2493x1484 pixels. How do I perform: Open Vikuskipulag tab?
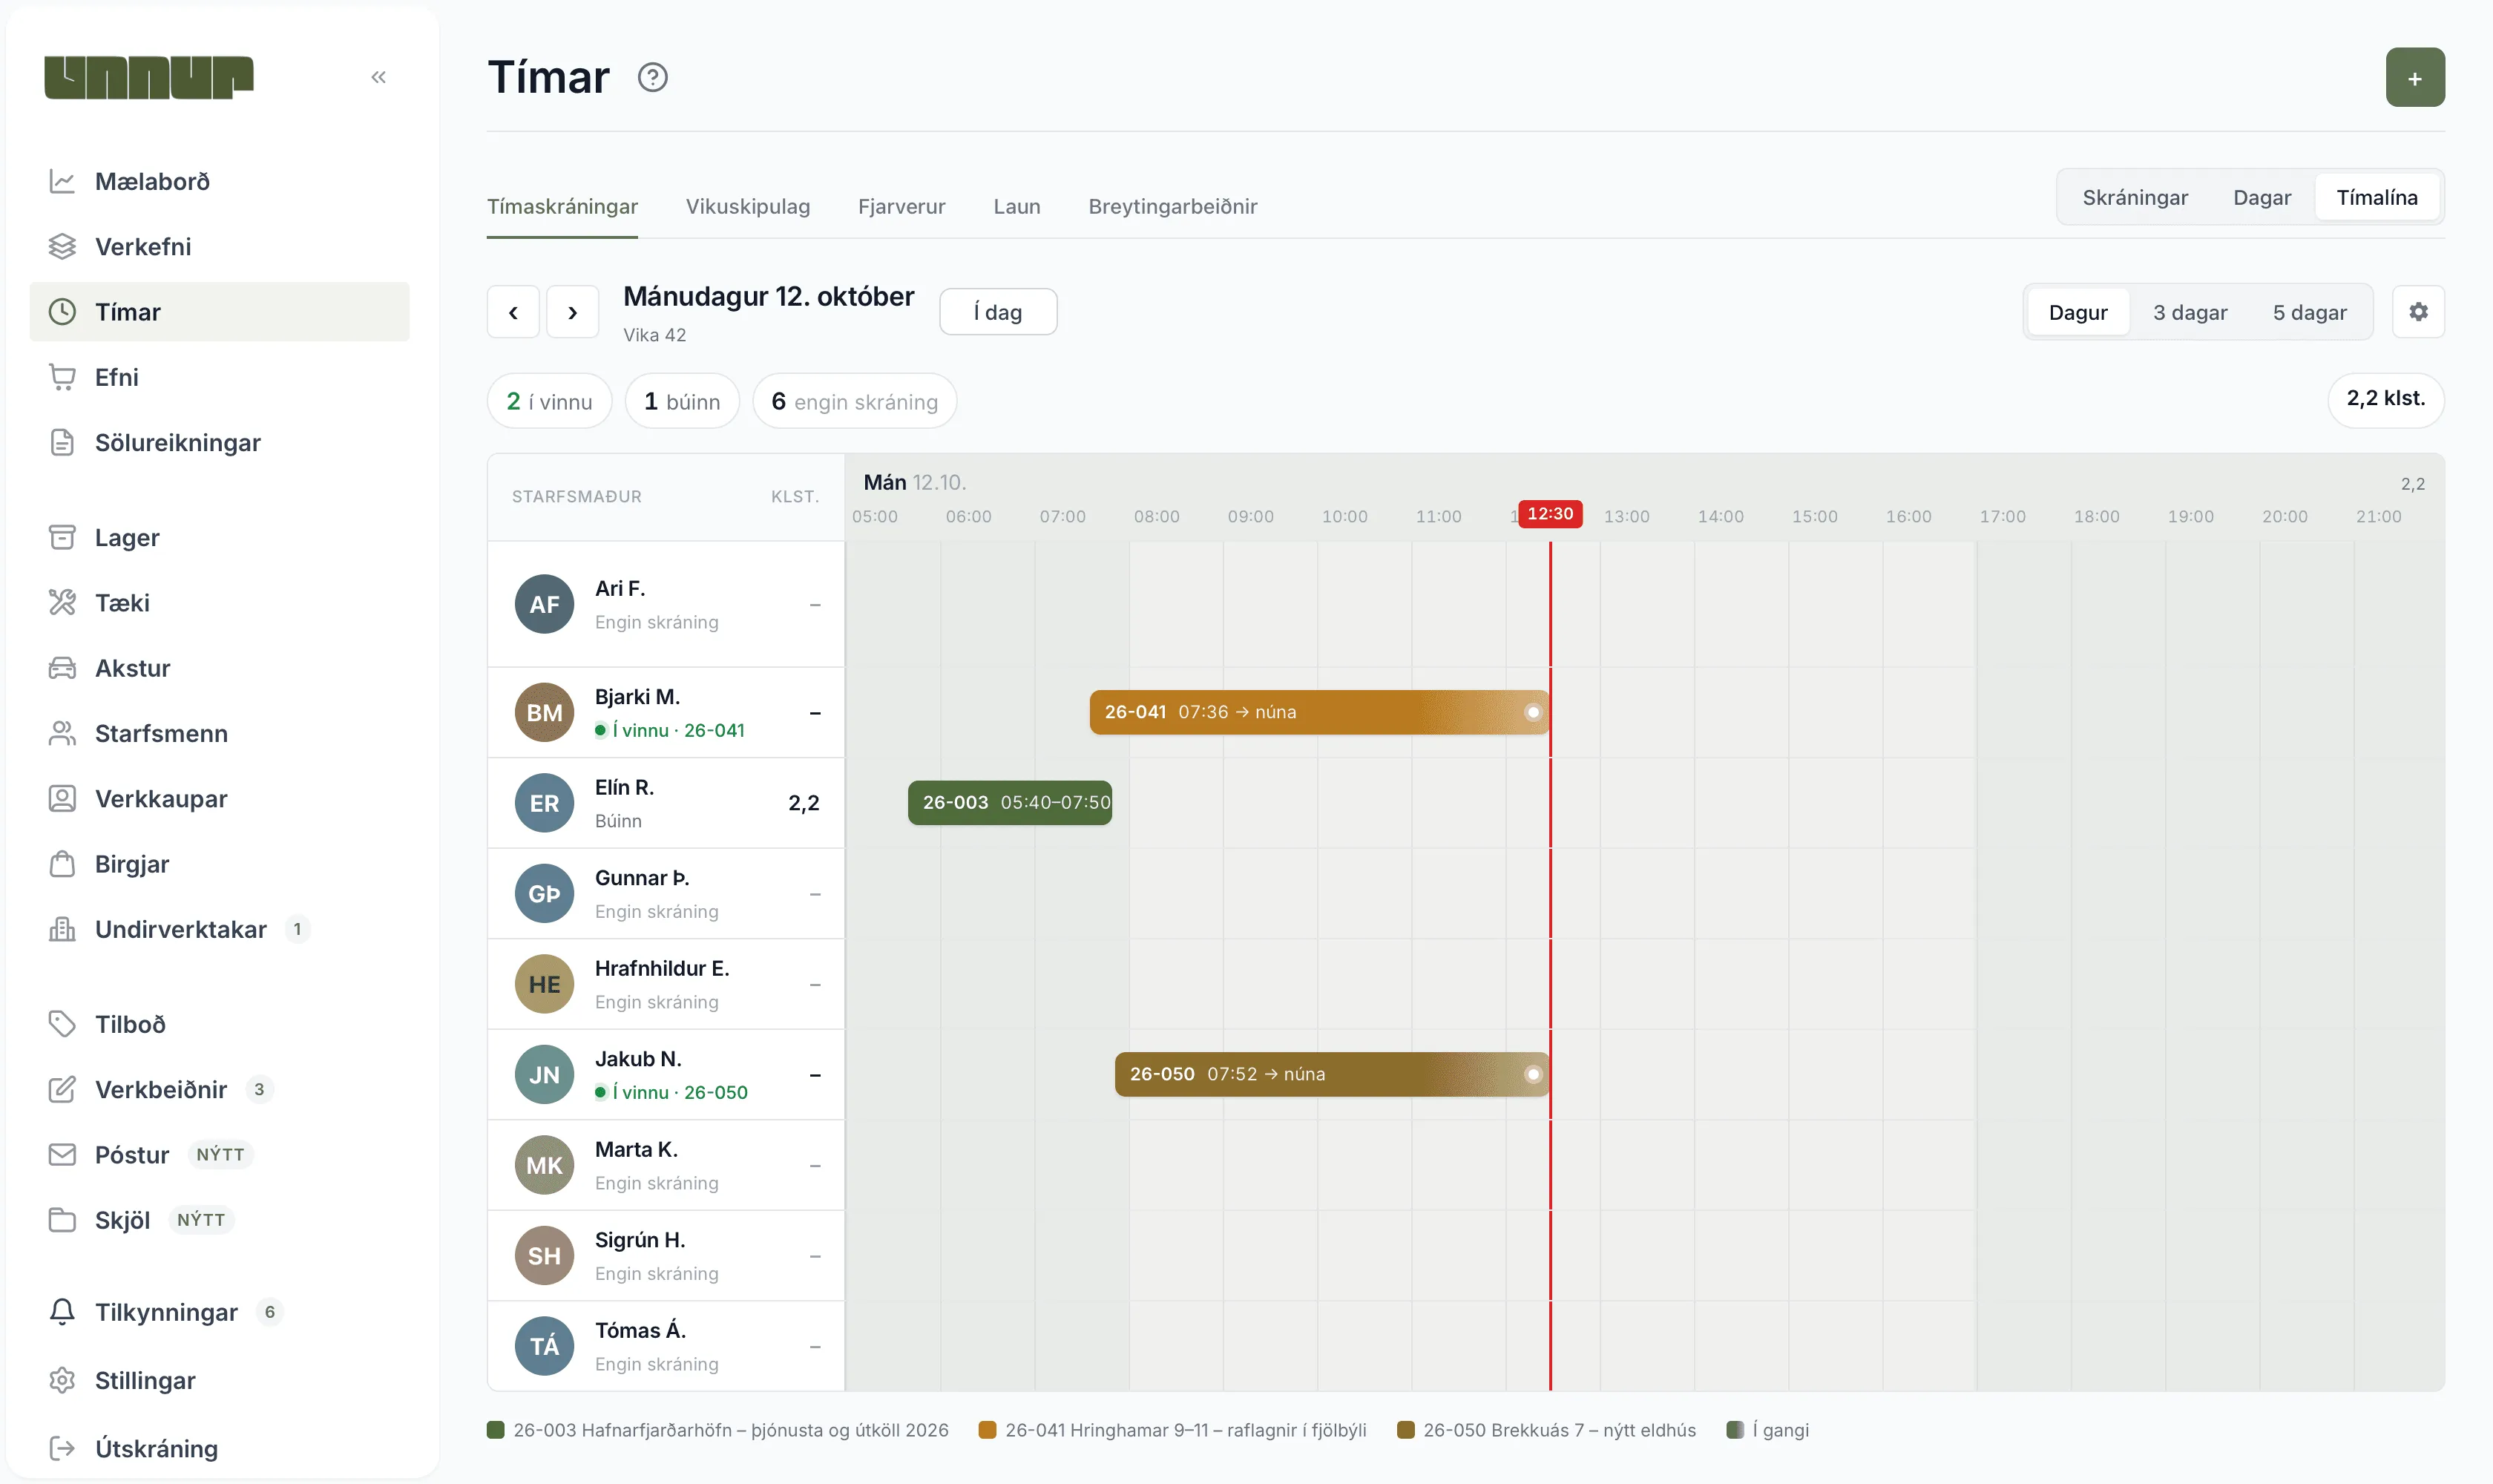coord(748,206)
